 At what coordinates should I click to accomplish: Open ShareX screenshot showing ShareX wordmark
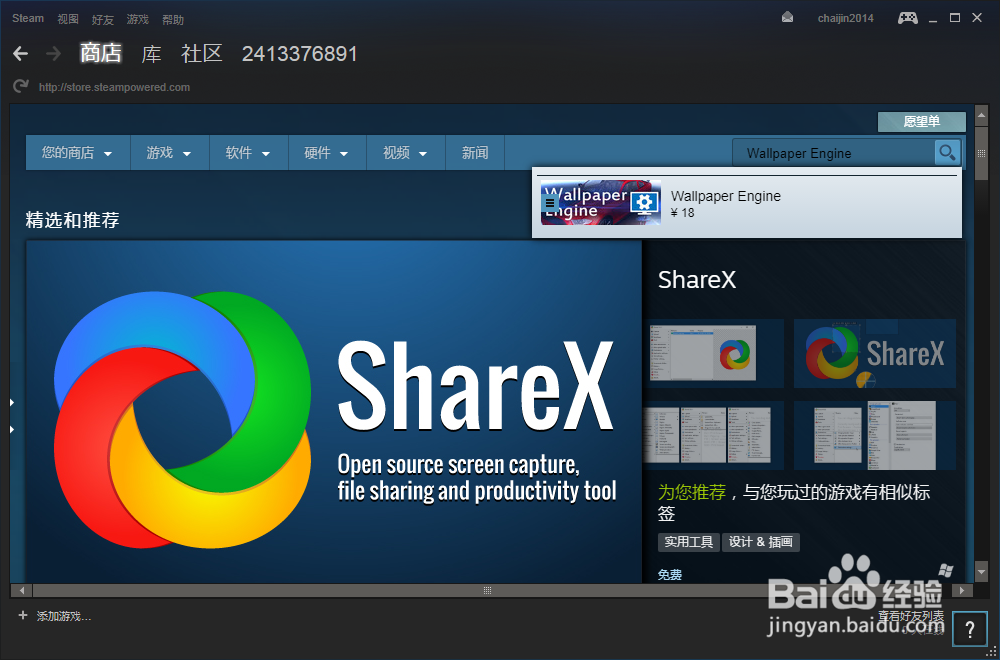point(875,353)
